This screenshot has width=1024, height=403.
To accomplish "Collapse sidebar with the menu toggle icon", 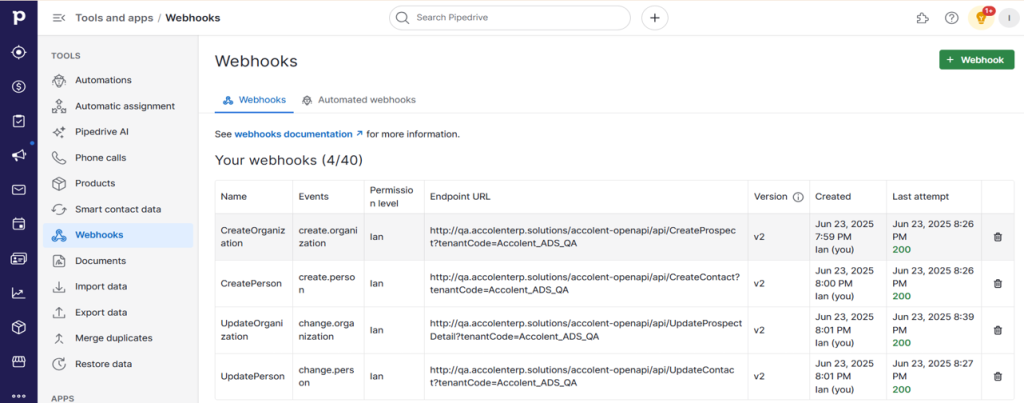I will (59, 18).
